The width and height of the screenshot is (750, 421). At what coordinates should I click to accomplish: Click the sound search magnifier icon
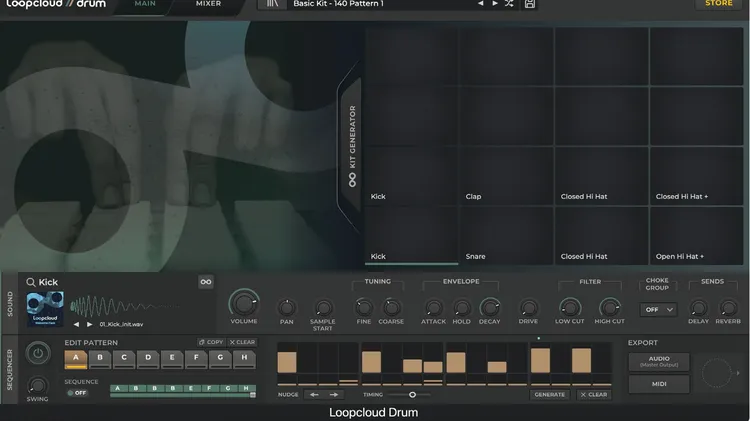(31, 282)
